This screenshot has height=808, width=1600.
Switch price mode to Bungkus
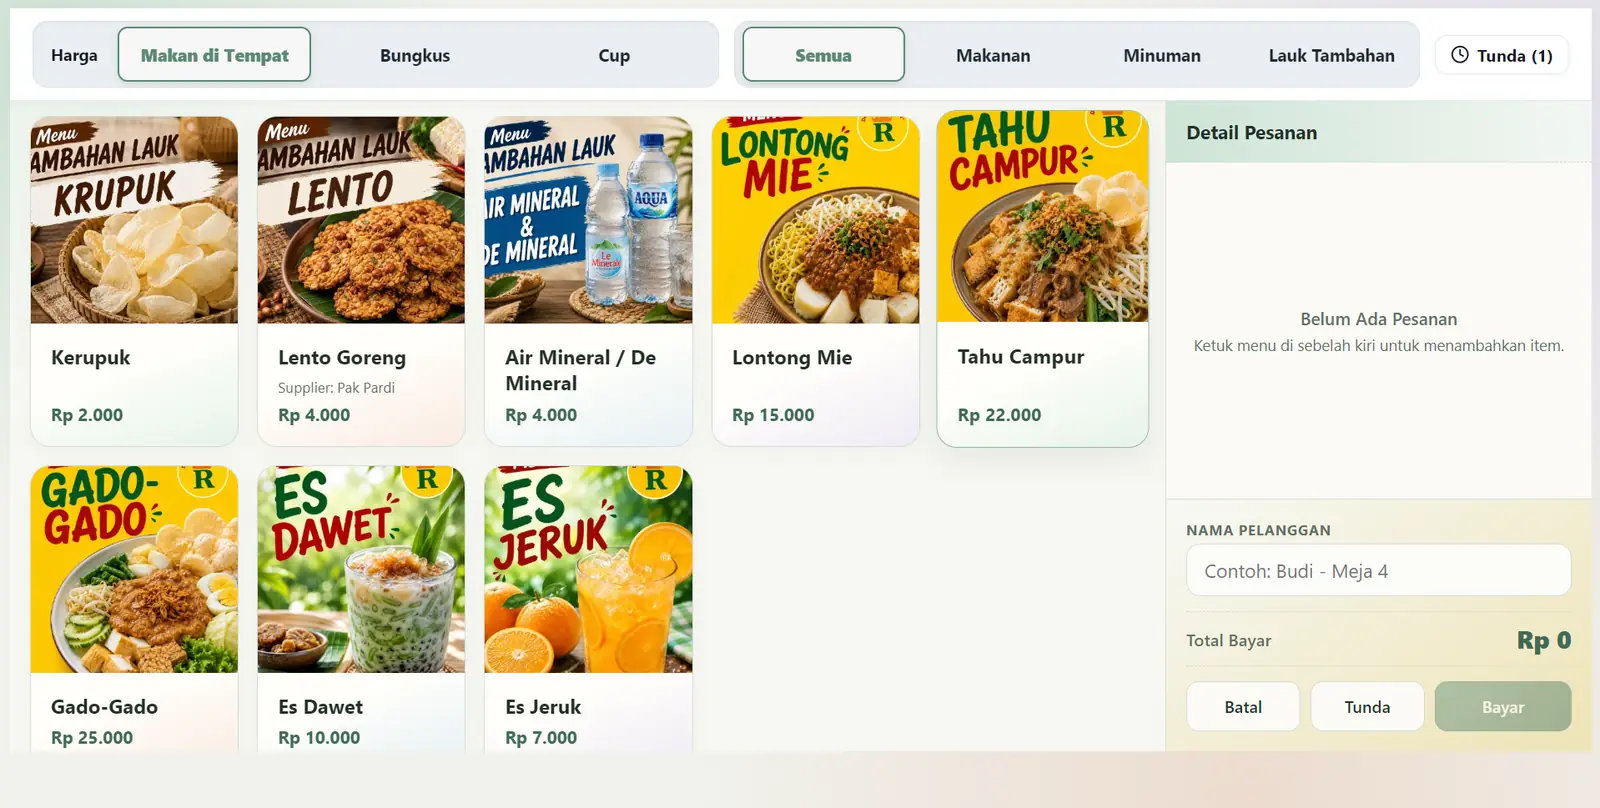click(415, 55)
